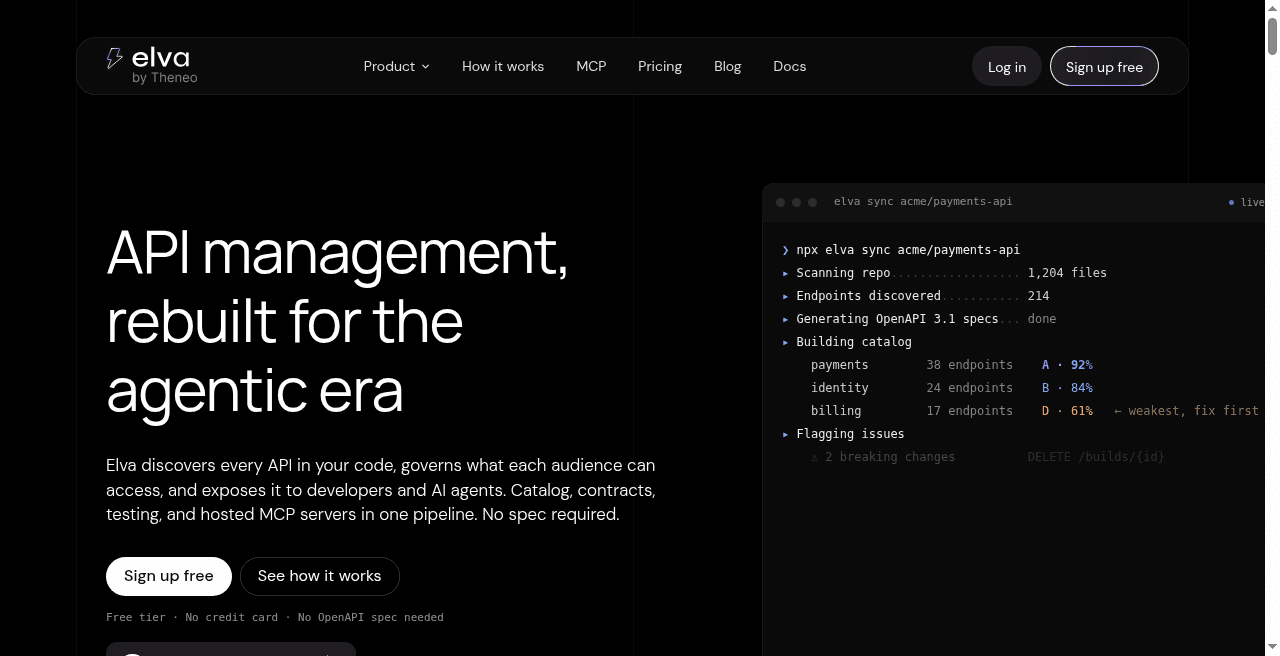Click the 'npx elva sync acme/payments-api' command line

coord(901,250)
